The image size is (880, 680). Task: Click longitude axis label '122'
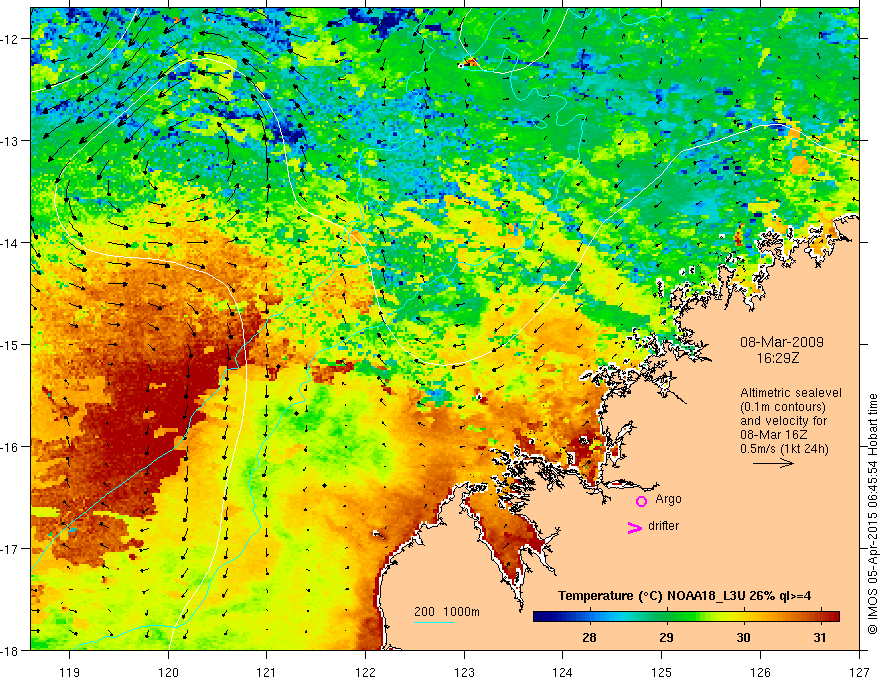pyautogui.click(x=365, y=672)
